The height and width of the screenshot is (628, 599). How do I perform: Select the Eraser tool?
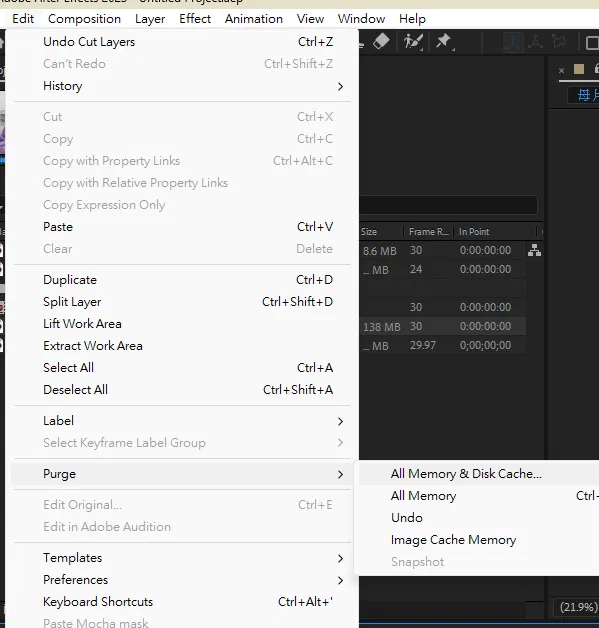tap(381, 41)
